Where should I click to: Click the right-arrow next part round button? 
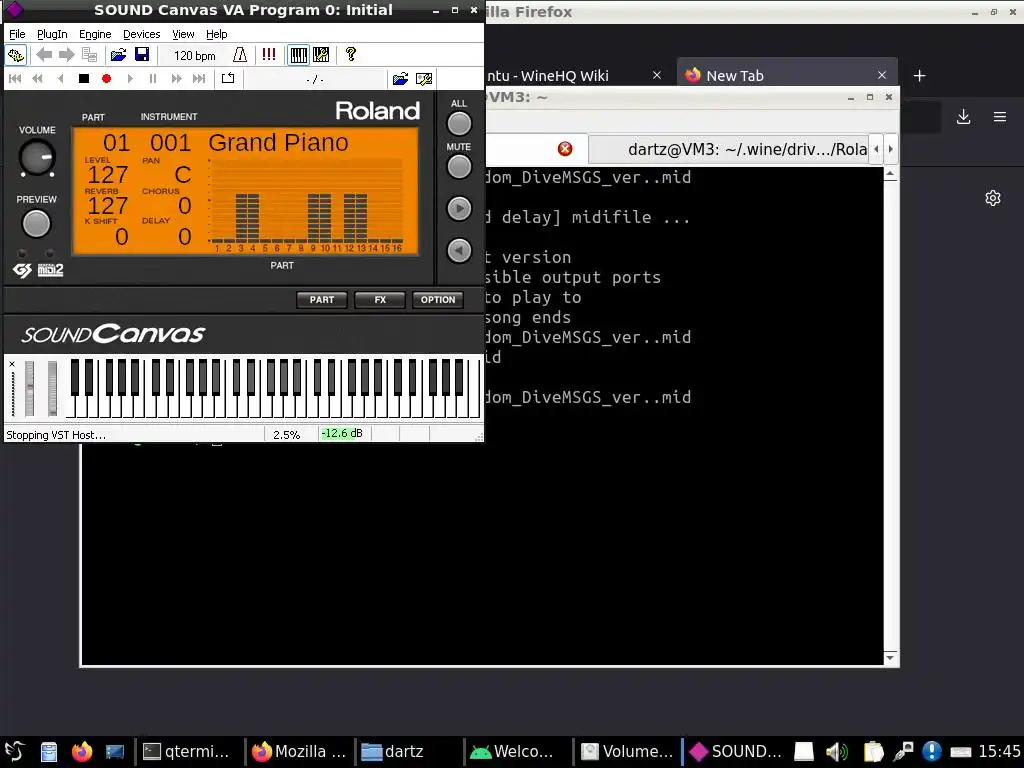459,208
